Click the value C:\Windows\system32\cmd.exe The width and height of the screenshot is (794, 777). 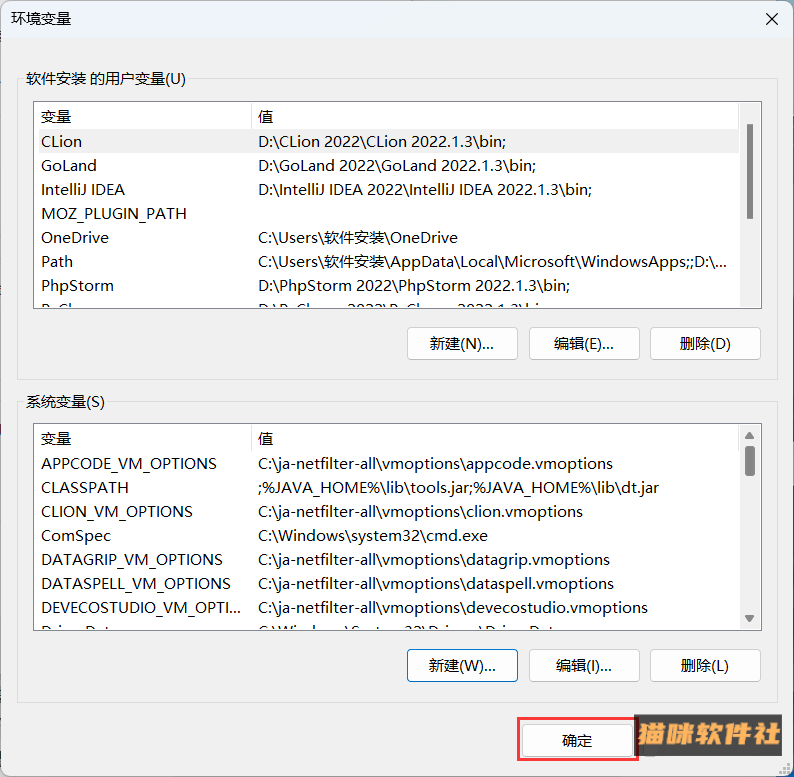pos(373,536)
